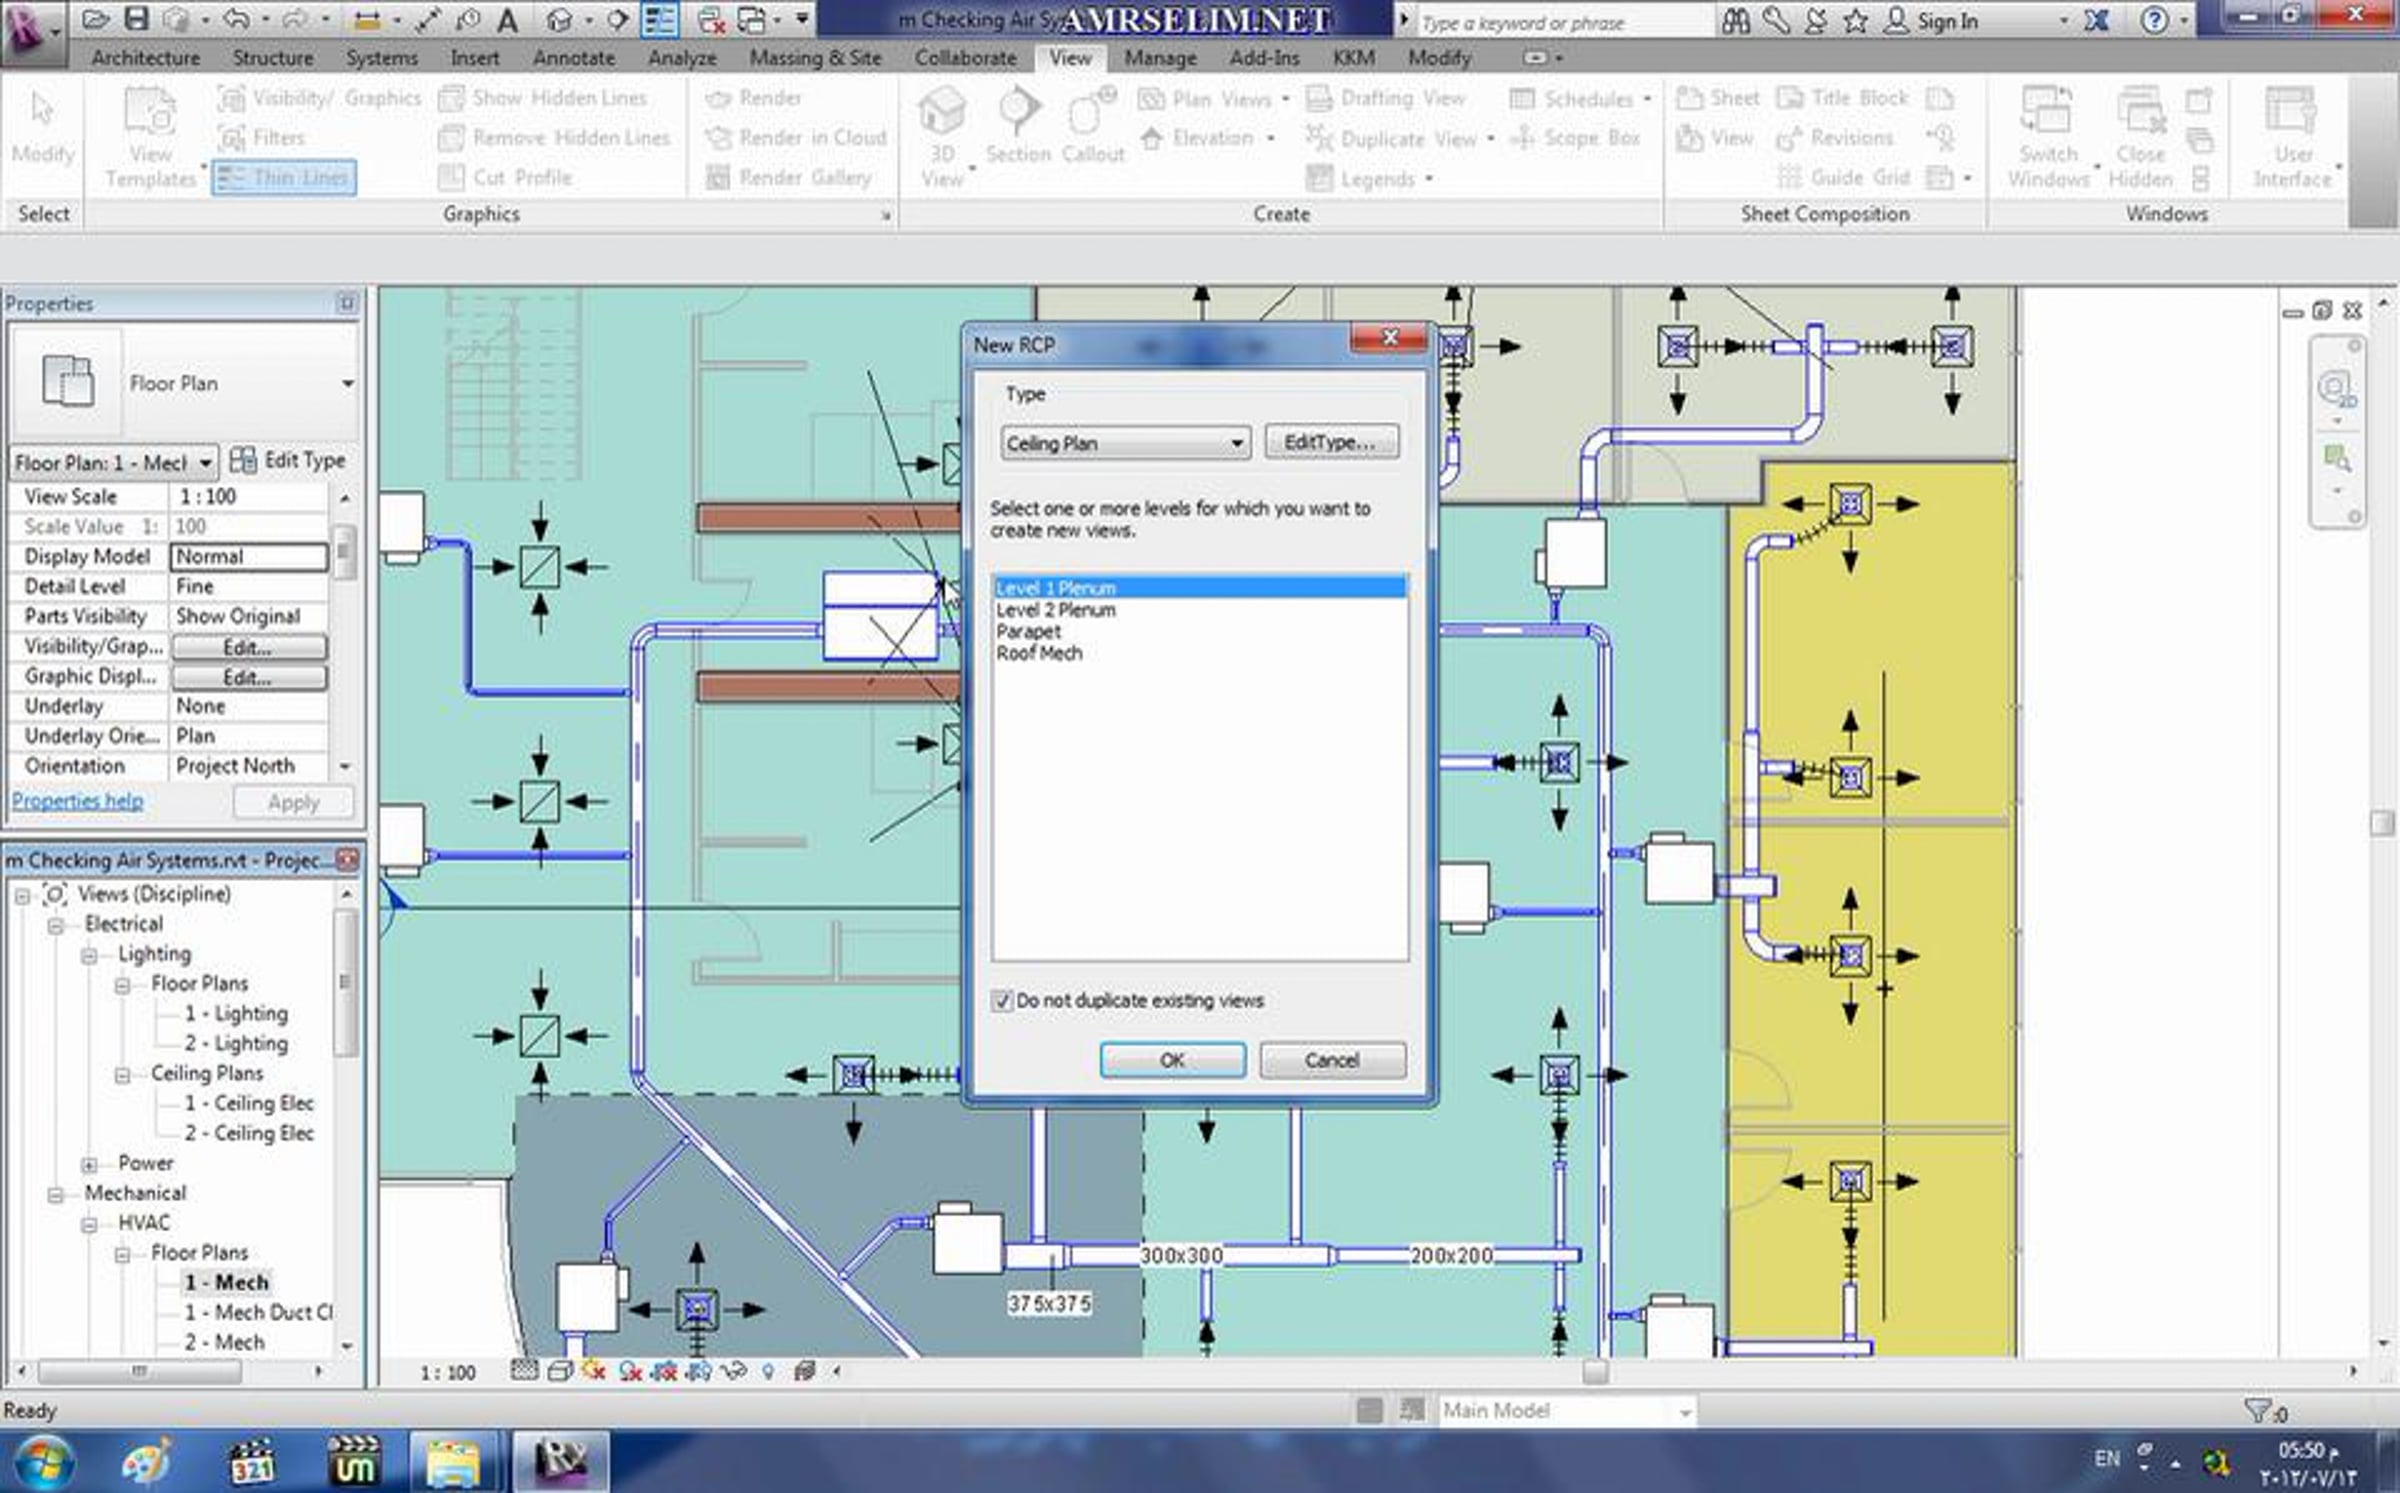2400x1493 pixels.
Task: Switch to the Architecture ribbon tab
Action: click(x=145, y=58)
